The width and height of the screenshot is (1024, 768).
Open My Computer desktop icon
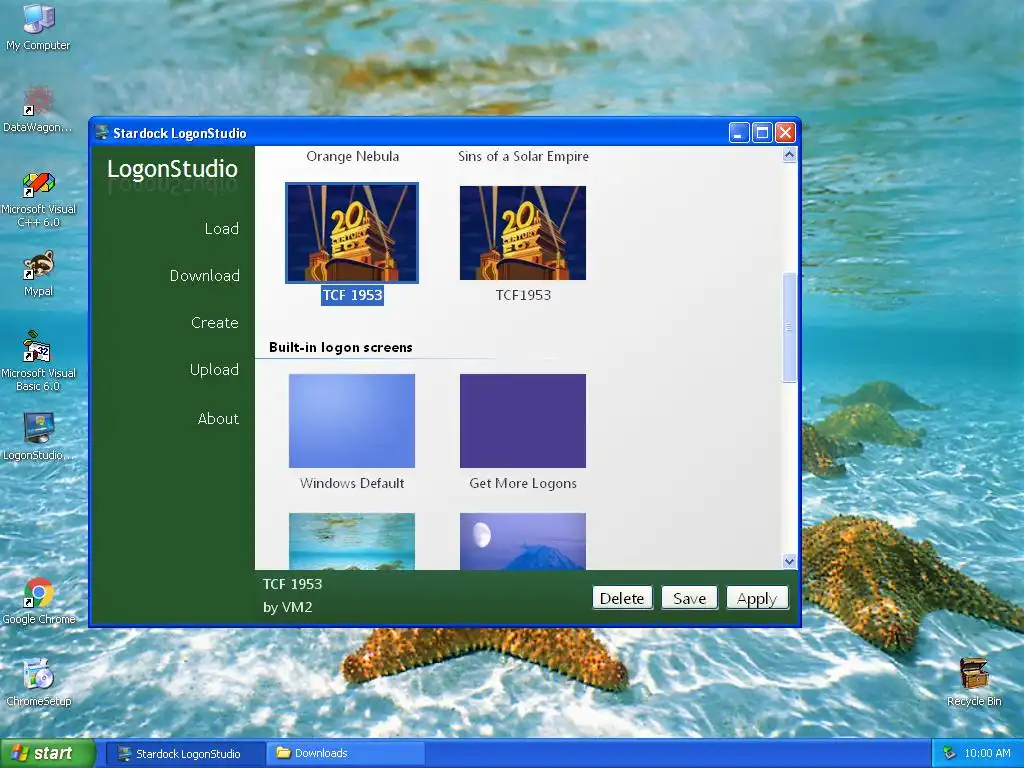coord(38,27)
